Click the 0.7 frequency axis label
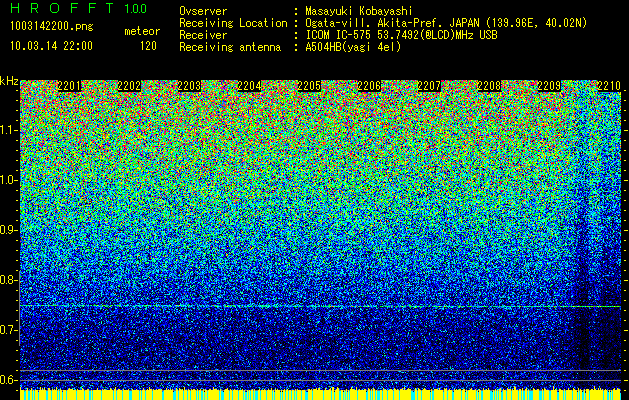This screenshot has width=629, height=400. [x=9, y=330]
